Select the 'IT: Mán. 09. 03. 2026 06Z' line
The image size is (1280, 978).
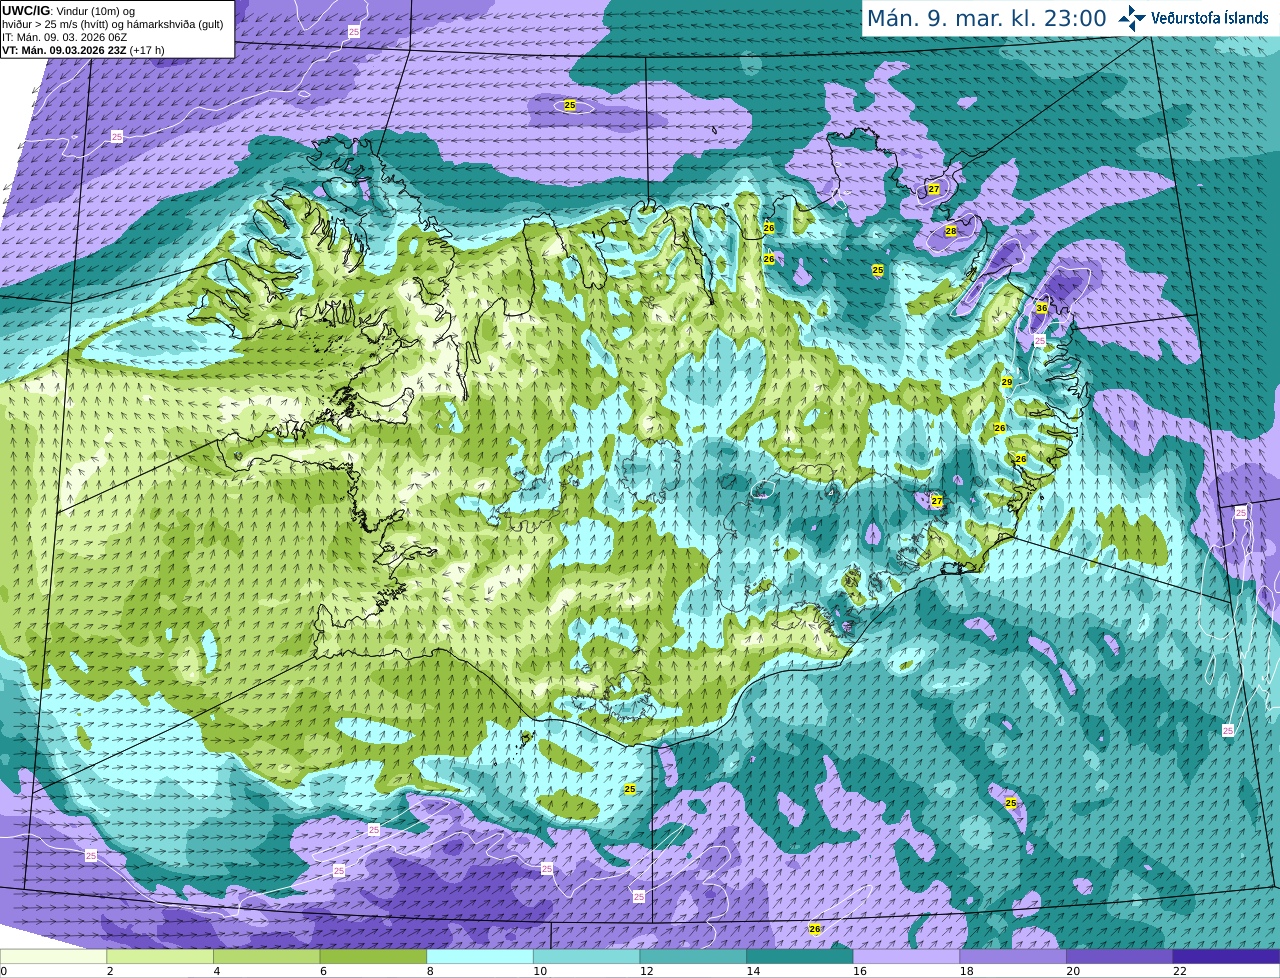(x=65, y=37)
